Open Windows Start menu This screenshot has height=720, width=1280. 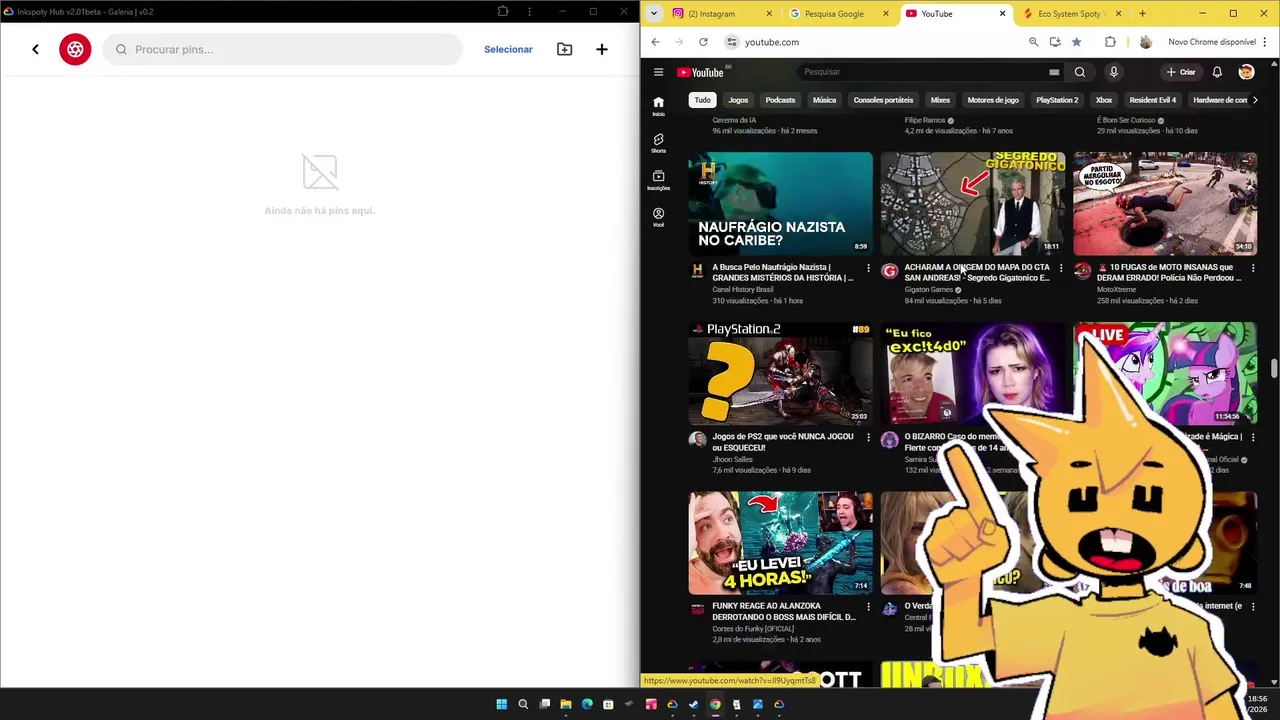501,704
